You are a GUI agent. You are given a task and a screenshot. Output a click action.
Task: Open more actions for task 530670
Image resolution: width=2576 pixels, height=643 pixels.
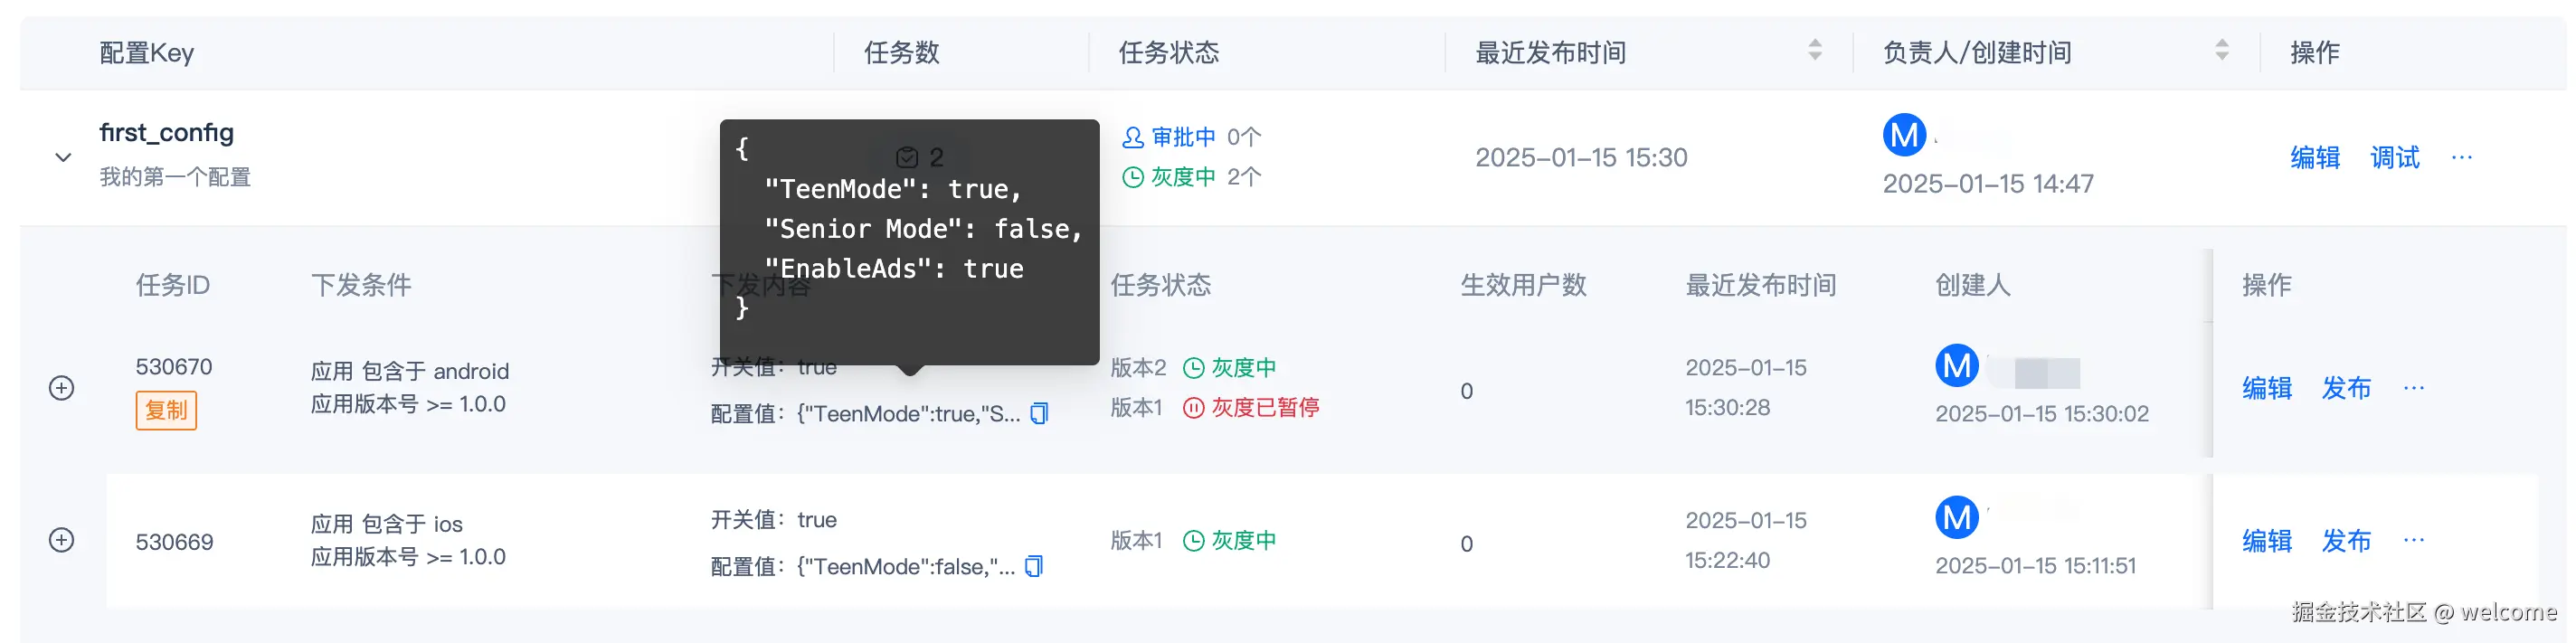point(2413,388)
